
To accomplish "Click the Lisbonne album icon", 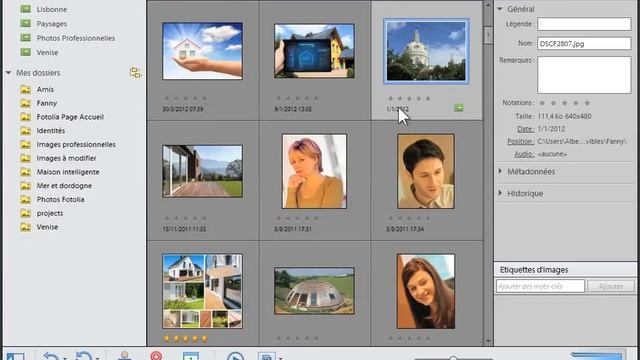I will [x=26, y=9].
